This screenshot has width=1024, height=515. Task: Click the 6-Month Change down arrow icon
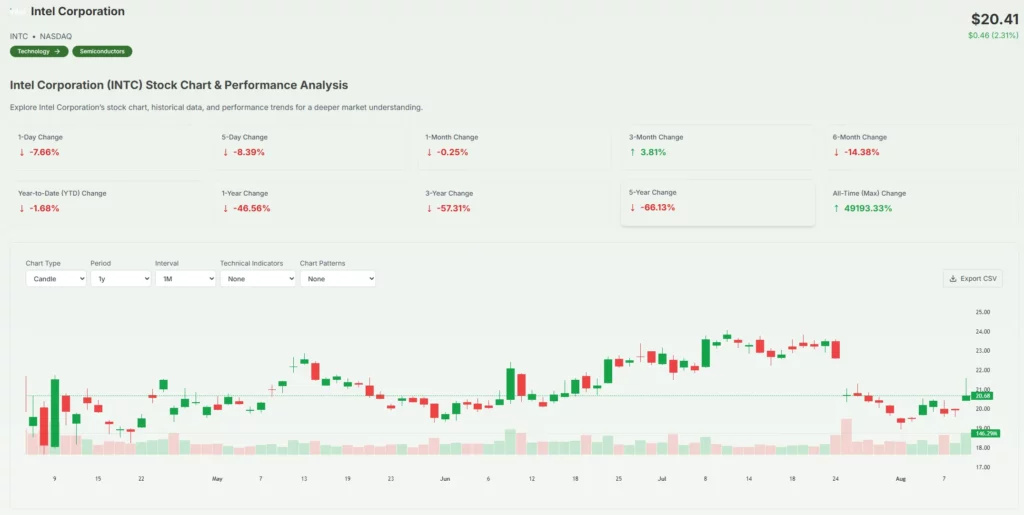pos(837,153)
